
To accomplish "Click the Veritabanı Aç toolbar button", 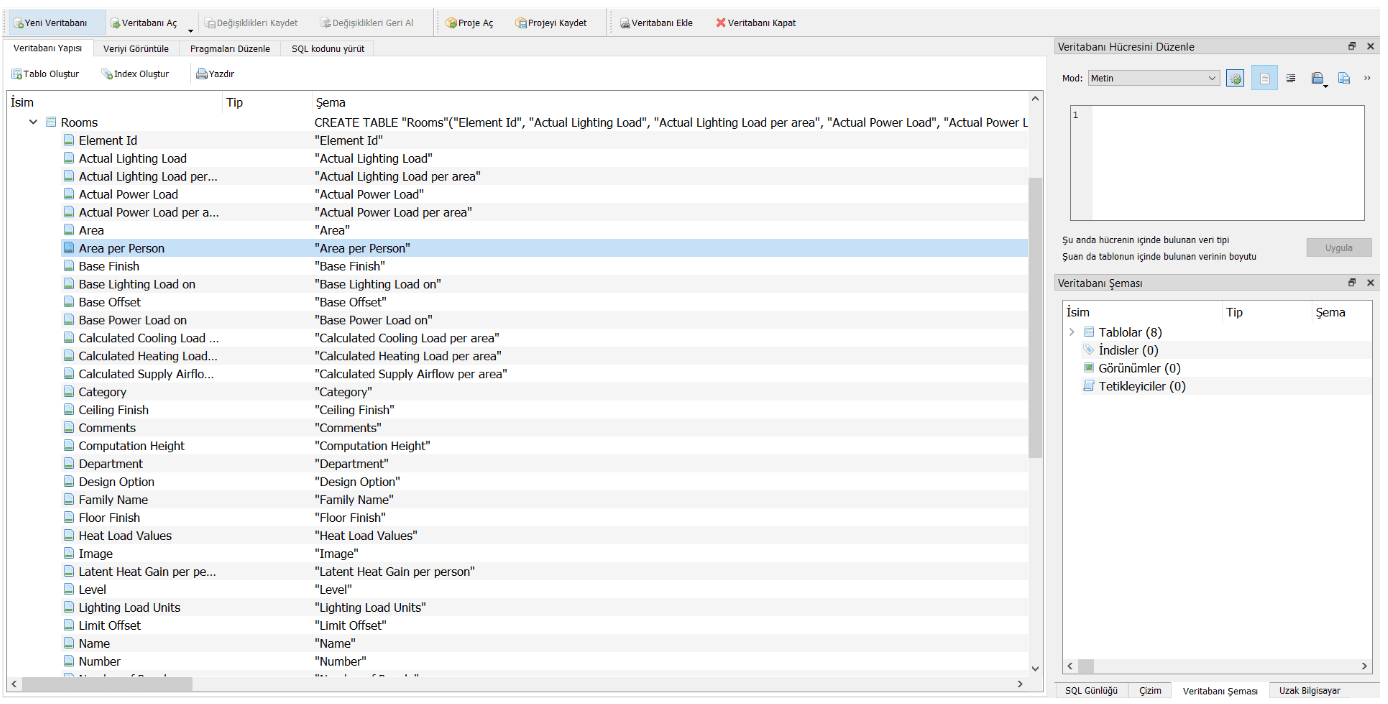I will [x=144, y=23].
